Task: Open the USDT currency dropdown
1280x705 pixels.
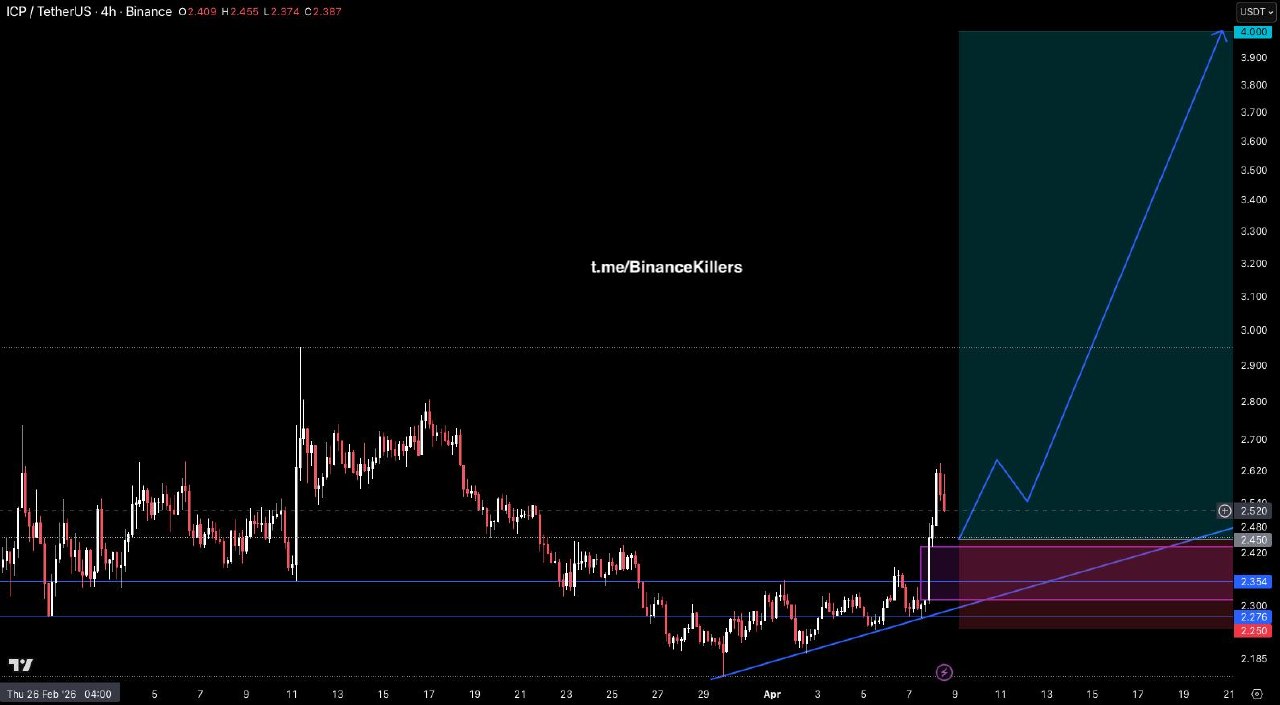Action: (1256, 12)
